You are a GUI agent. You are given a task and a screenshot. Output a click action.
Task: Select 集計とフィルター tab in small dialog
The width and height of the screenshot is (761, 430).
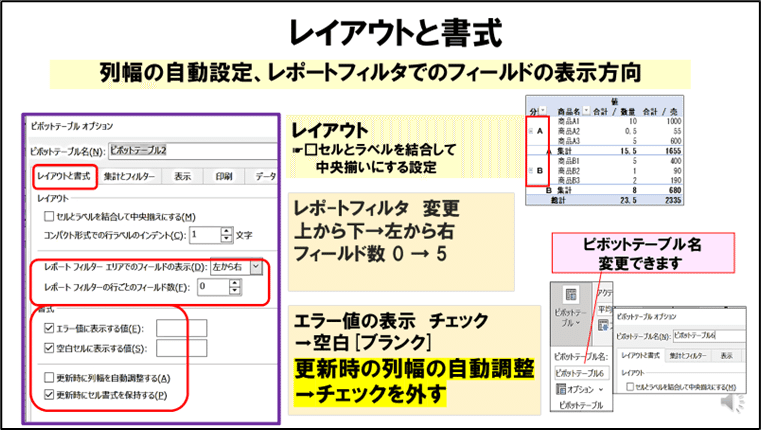[688, 356]
